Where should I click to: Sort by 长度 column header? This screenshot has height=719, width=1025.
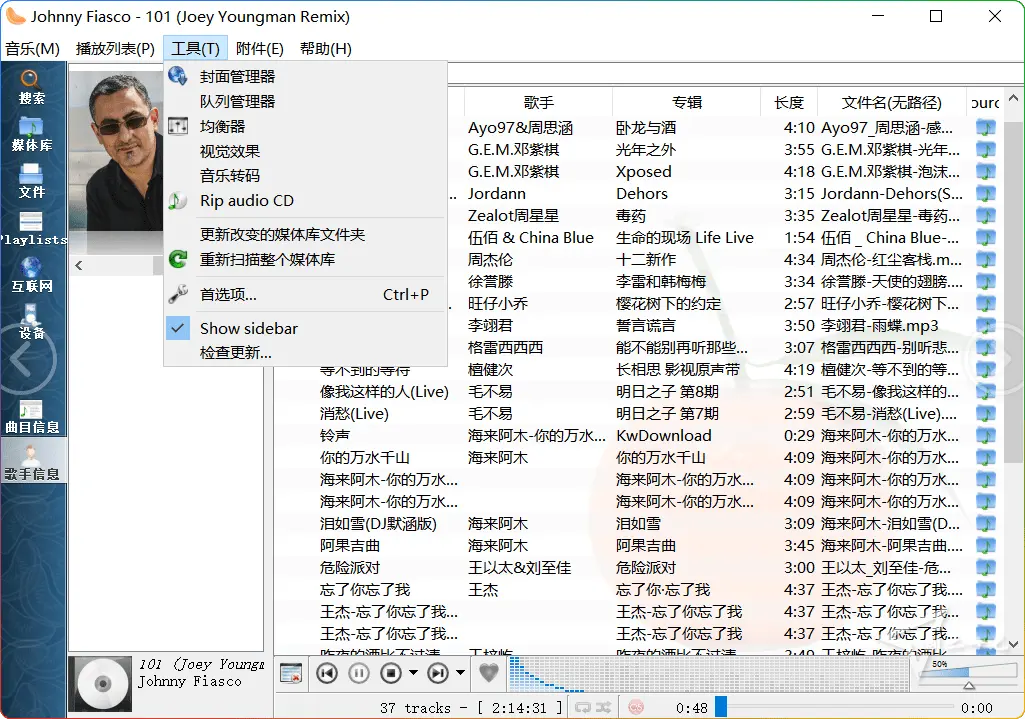789,103
